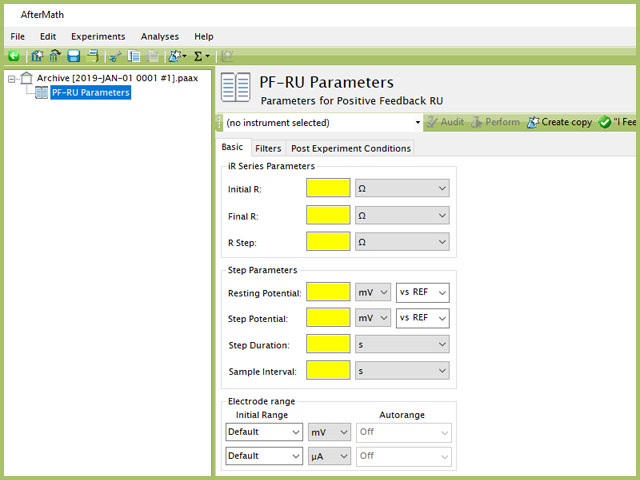Open the Final R units dropdown
Viewport: 640px width, 480px height.
coord(402,215)
